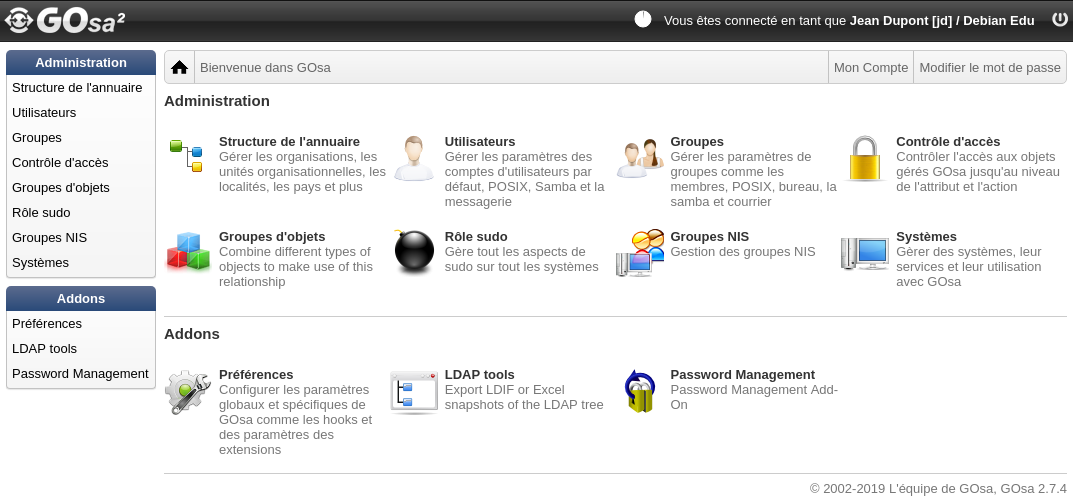Open the Structure de l'annuaire tree icon
This screenshot has width=1073, height=498.
[x=186, y=156]
